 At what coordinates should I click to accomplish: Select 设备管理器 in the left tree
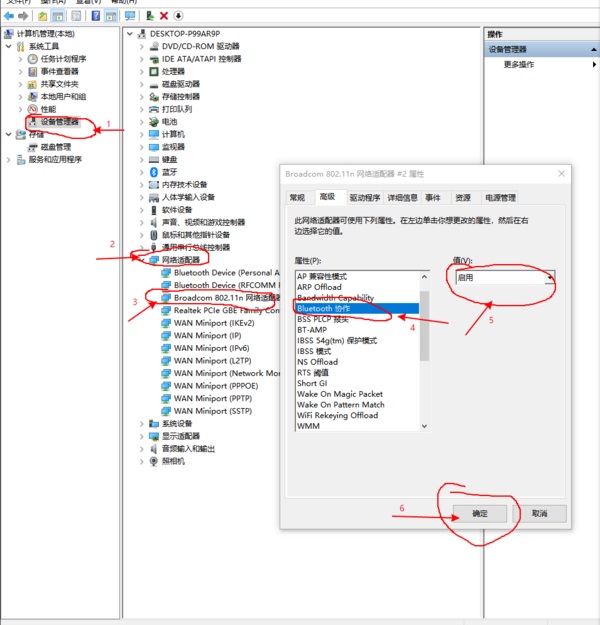(x=59, y=122)
